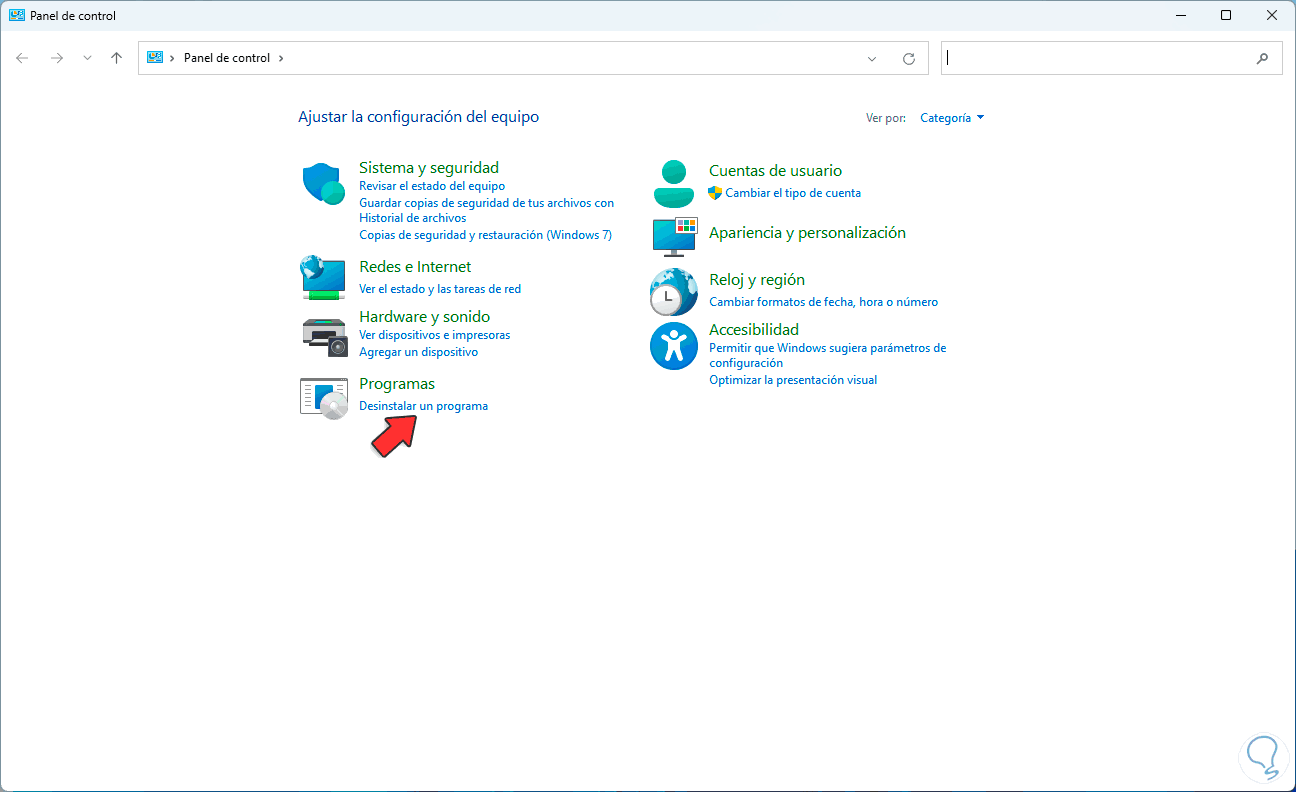Click the Hardware y sonido printer icon
The height and width of the screenshot is (792, 1296).
[323, 337]
